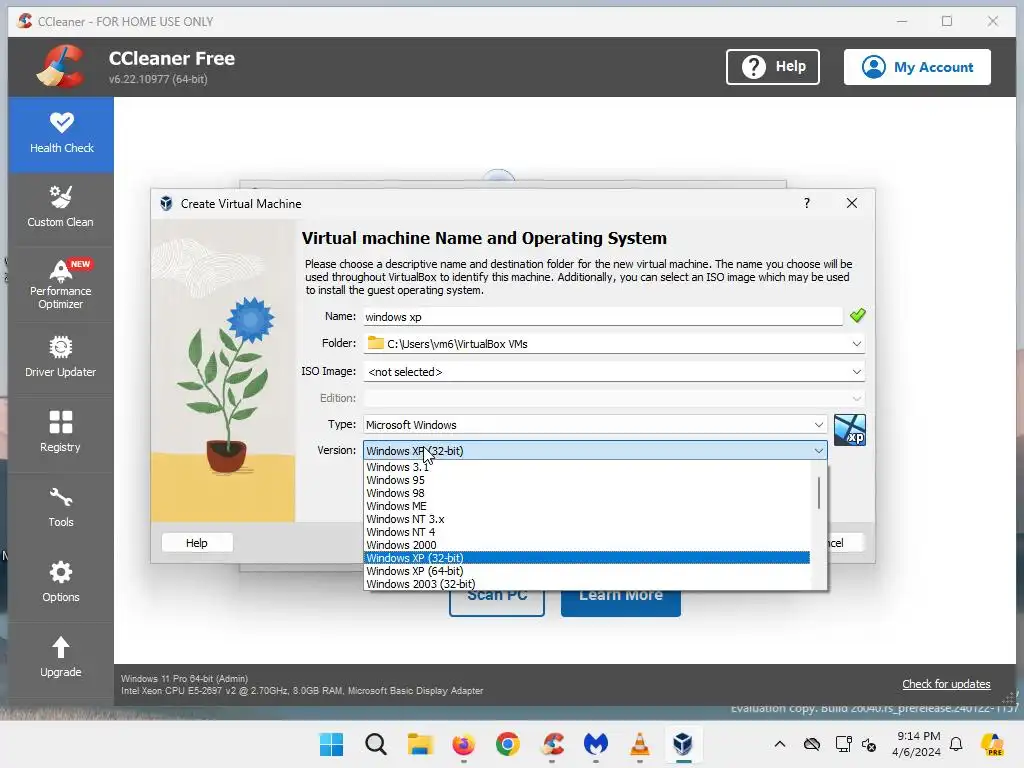Click the speaker muted tray icon
This screenshot has height=768, width=1024.
pos(869,744)
